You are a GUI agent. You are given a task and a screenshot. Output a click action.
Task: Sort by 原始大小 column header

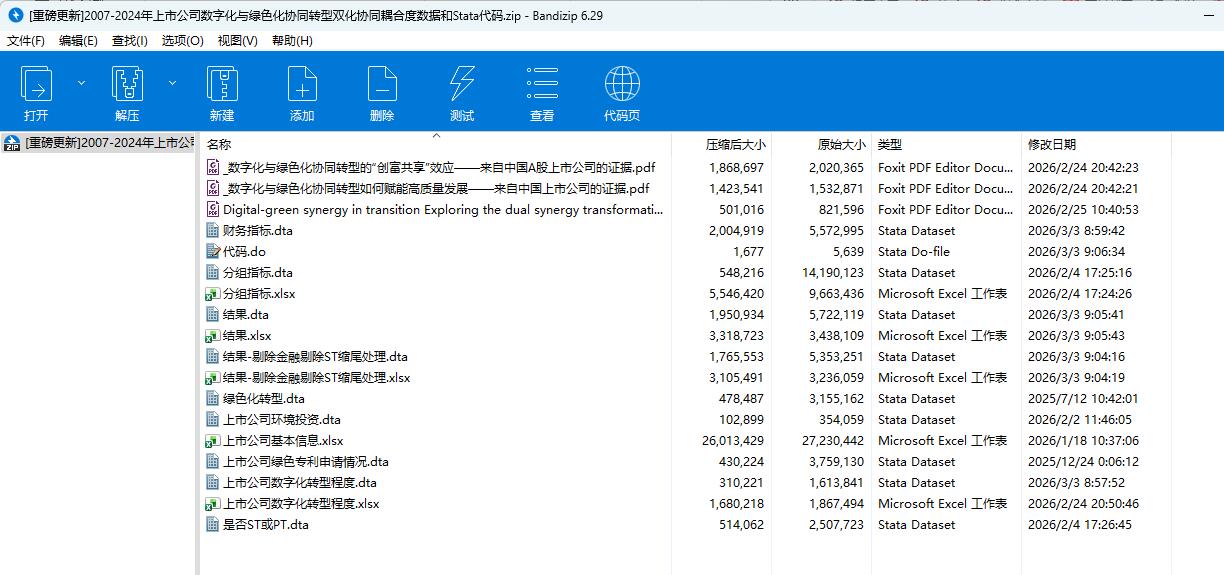[840, 145]
